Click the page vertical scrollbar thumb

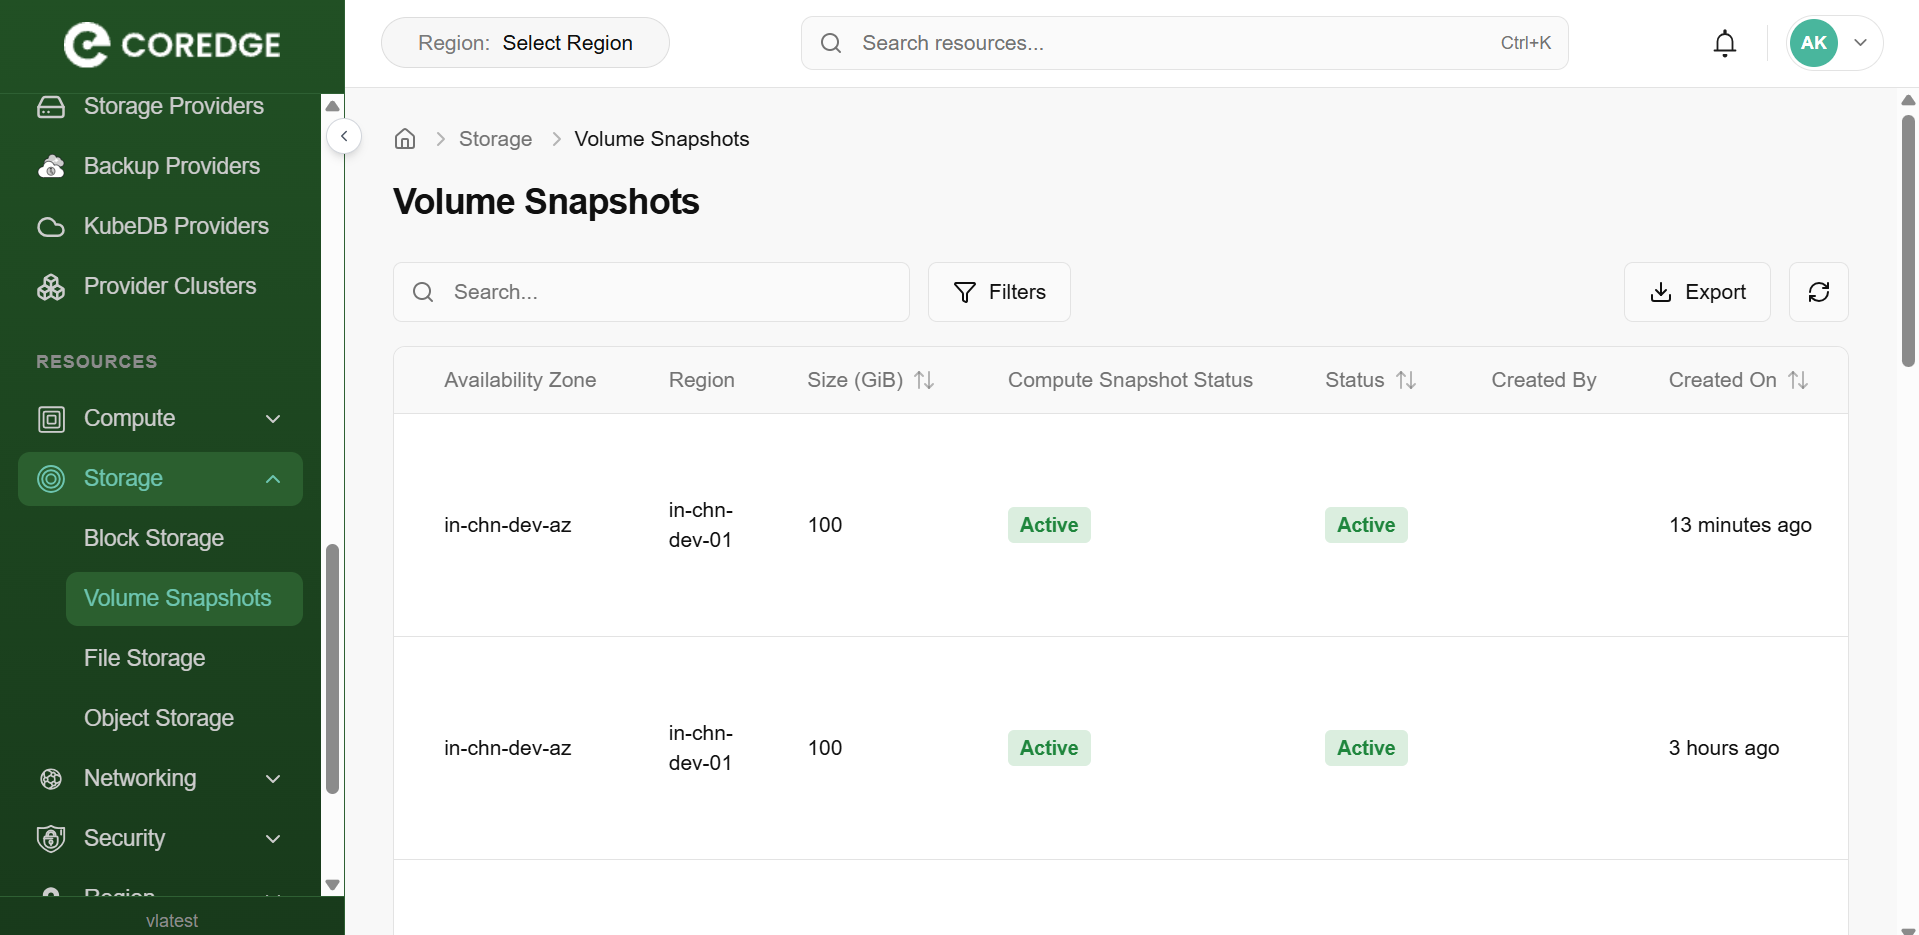pyautogui.click(x=1907, y=240)
